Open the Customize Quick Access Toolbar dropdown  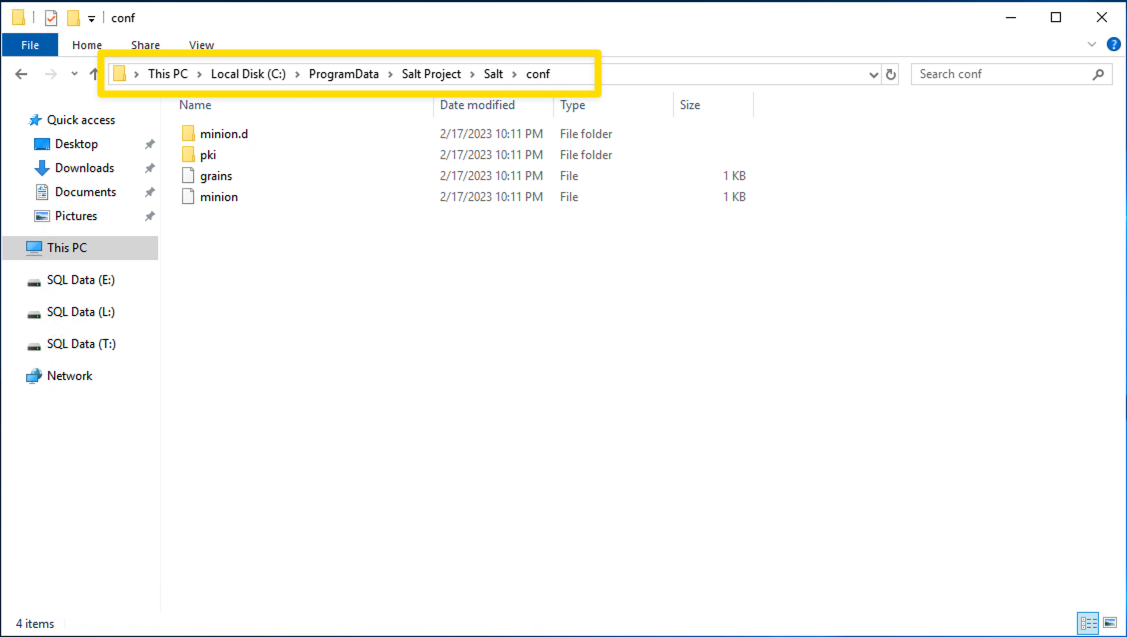coord(92,18)
